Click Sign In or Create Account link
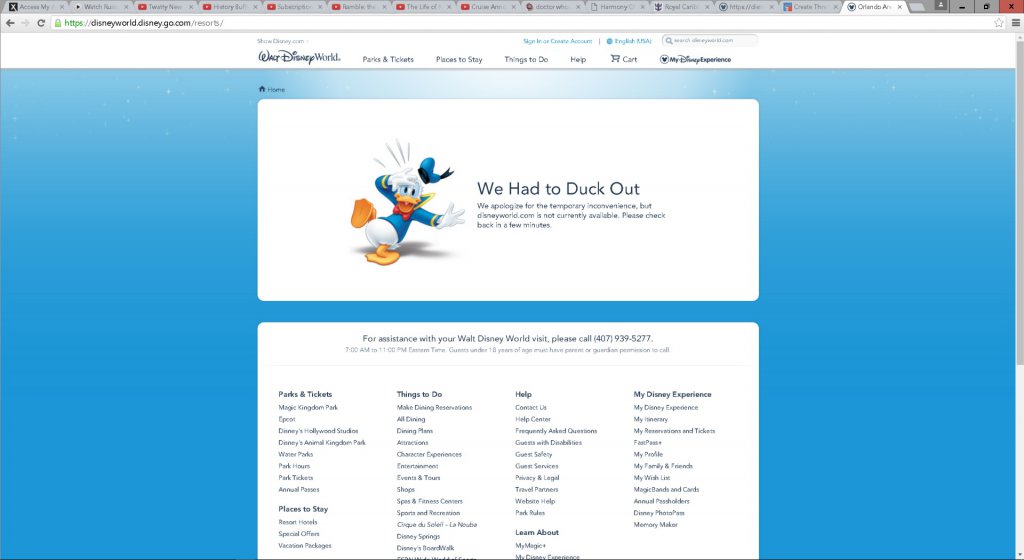Viewport: 1024px width, 560px height. point(557,41)
